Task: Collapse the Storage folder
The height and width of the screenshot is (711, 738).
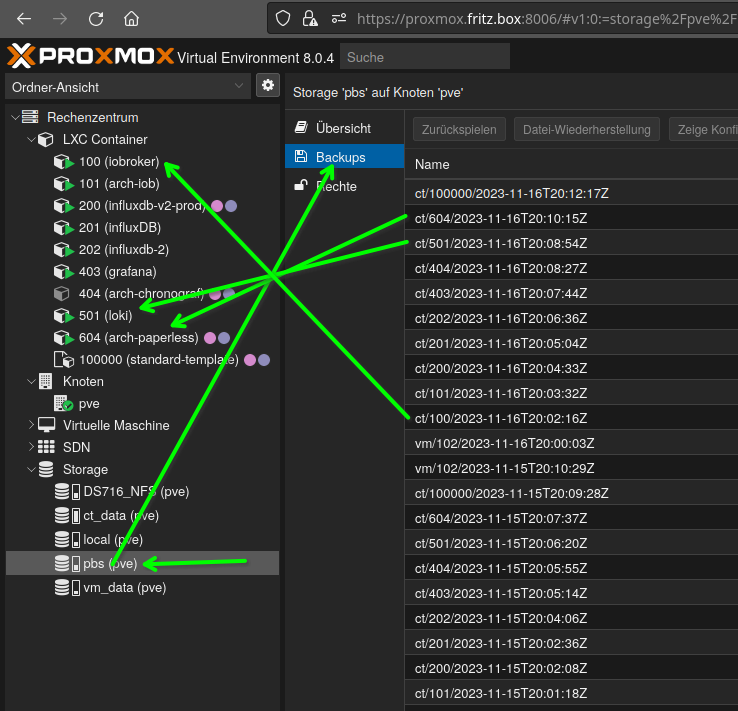Action: click(x=31, y=469)
